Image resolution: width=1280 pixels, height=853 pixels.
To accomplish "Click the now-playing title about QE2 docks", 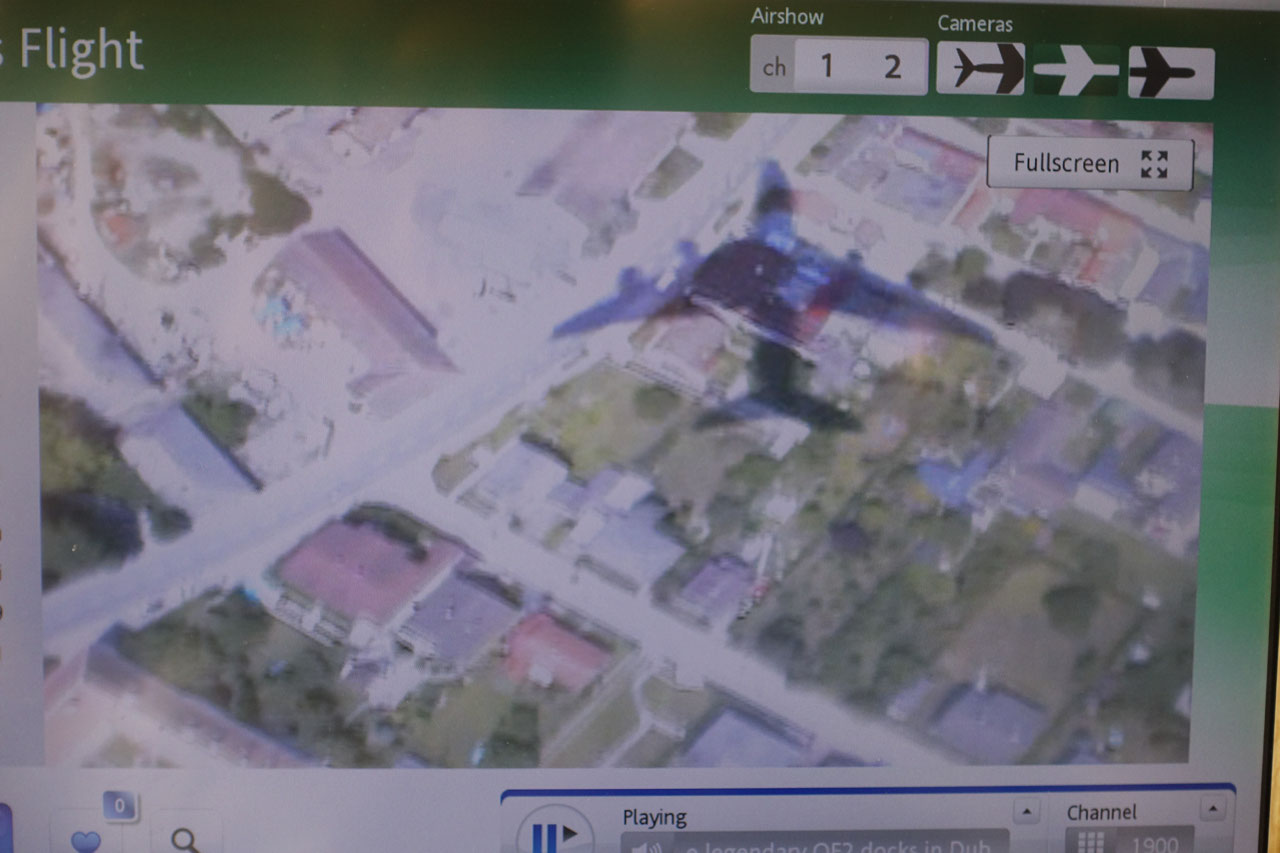I will pyautogui.click(x=840, y=843).
